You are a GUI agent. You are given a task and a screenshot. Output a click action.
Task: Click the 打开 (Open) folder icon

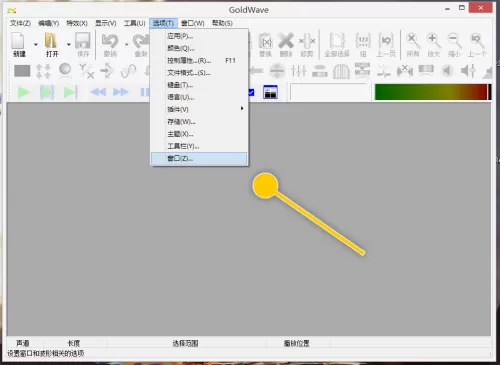pyautogui.click(x=51, y=41)
